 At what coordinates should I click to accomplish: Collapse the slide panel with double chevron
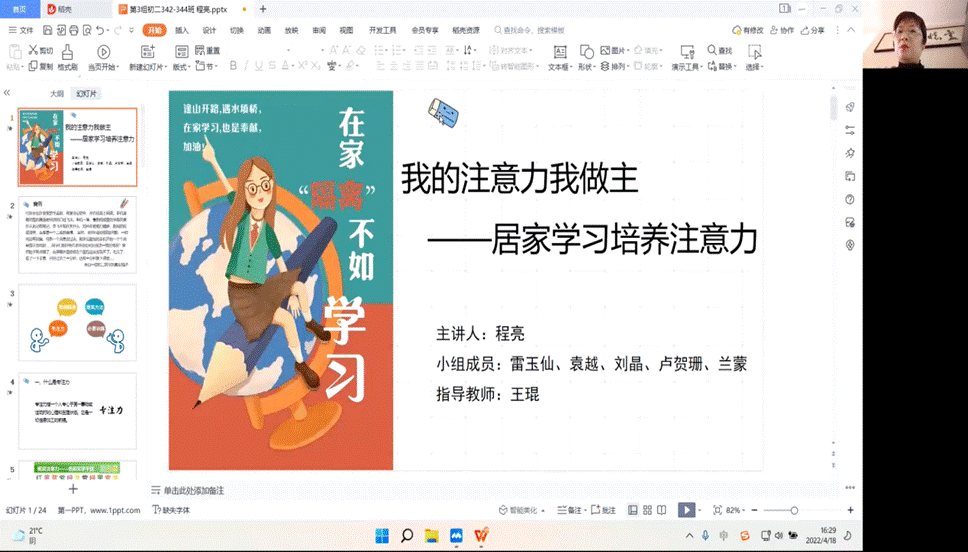(x=7, y=93)
